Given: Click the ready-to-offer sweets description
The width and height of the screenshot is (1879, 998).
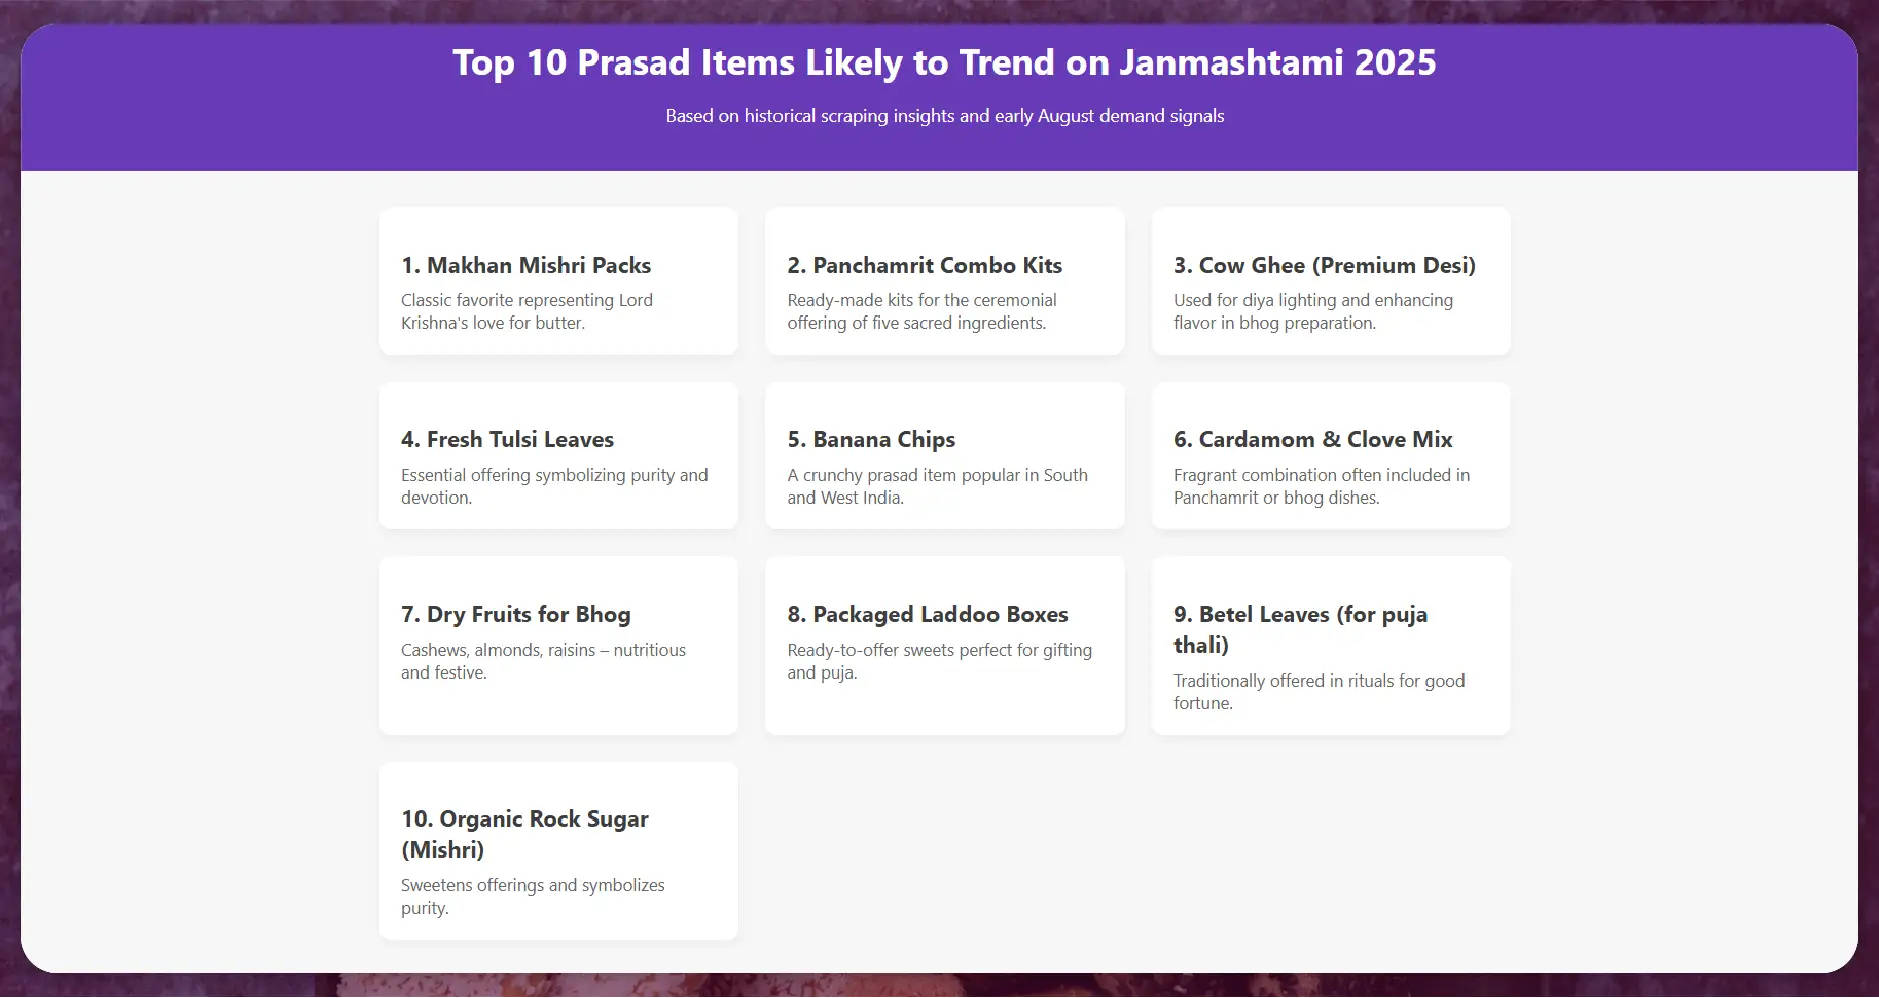Looking at the screenshot, I should 939,661.
